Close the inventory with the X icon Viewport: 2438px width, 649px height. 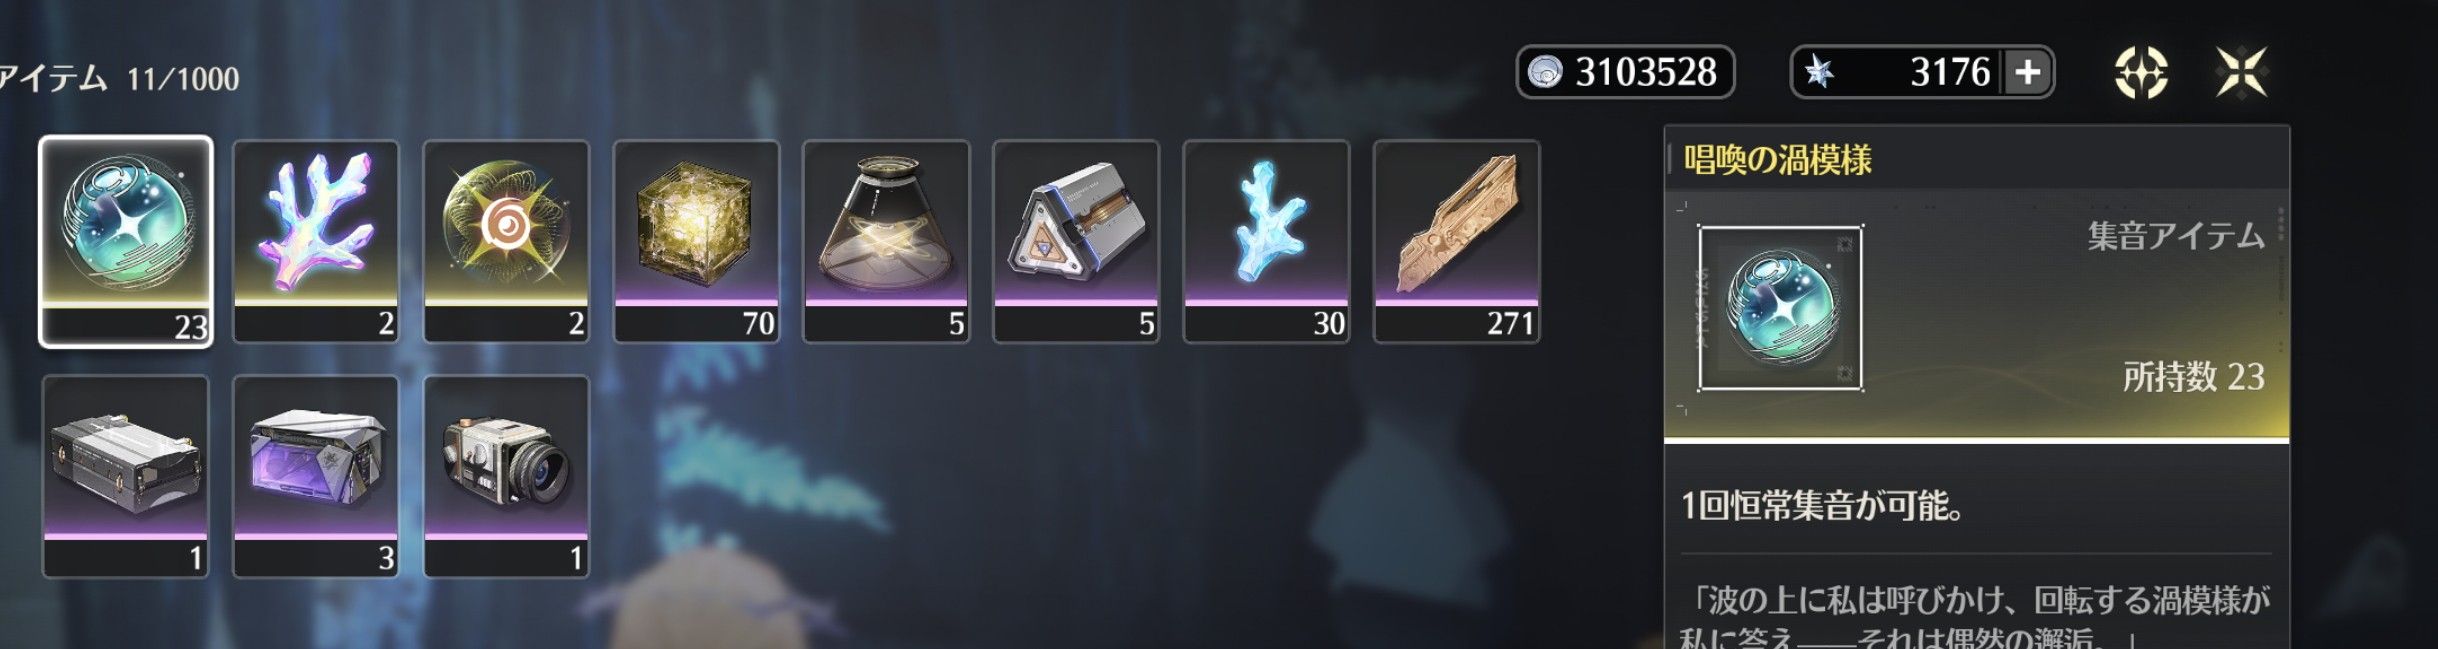tap(2240, 72)
